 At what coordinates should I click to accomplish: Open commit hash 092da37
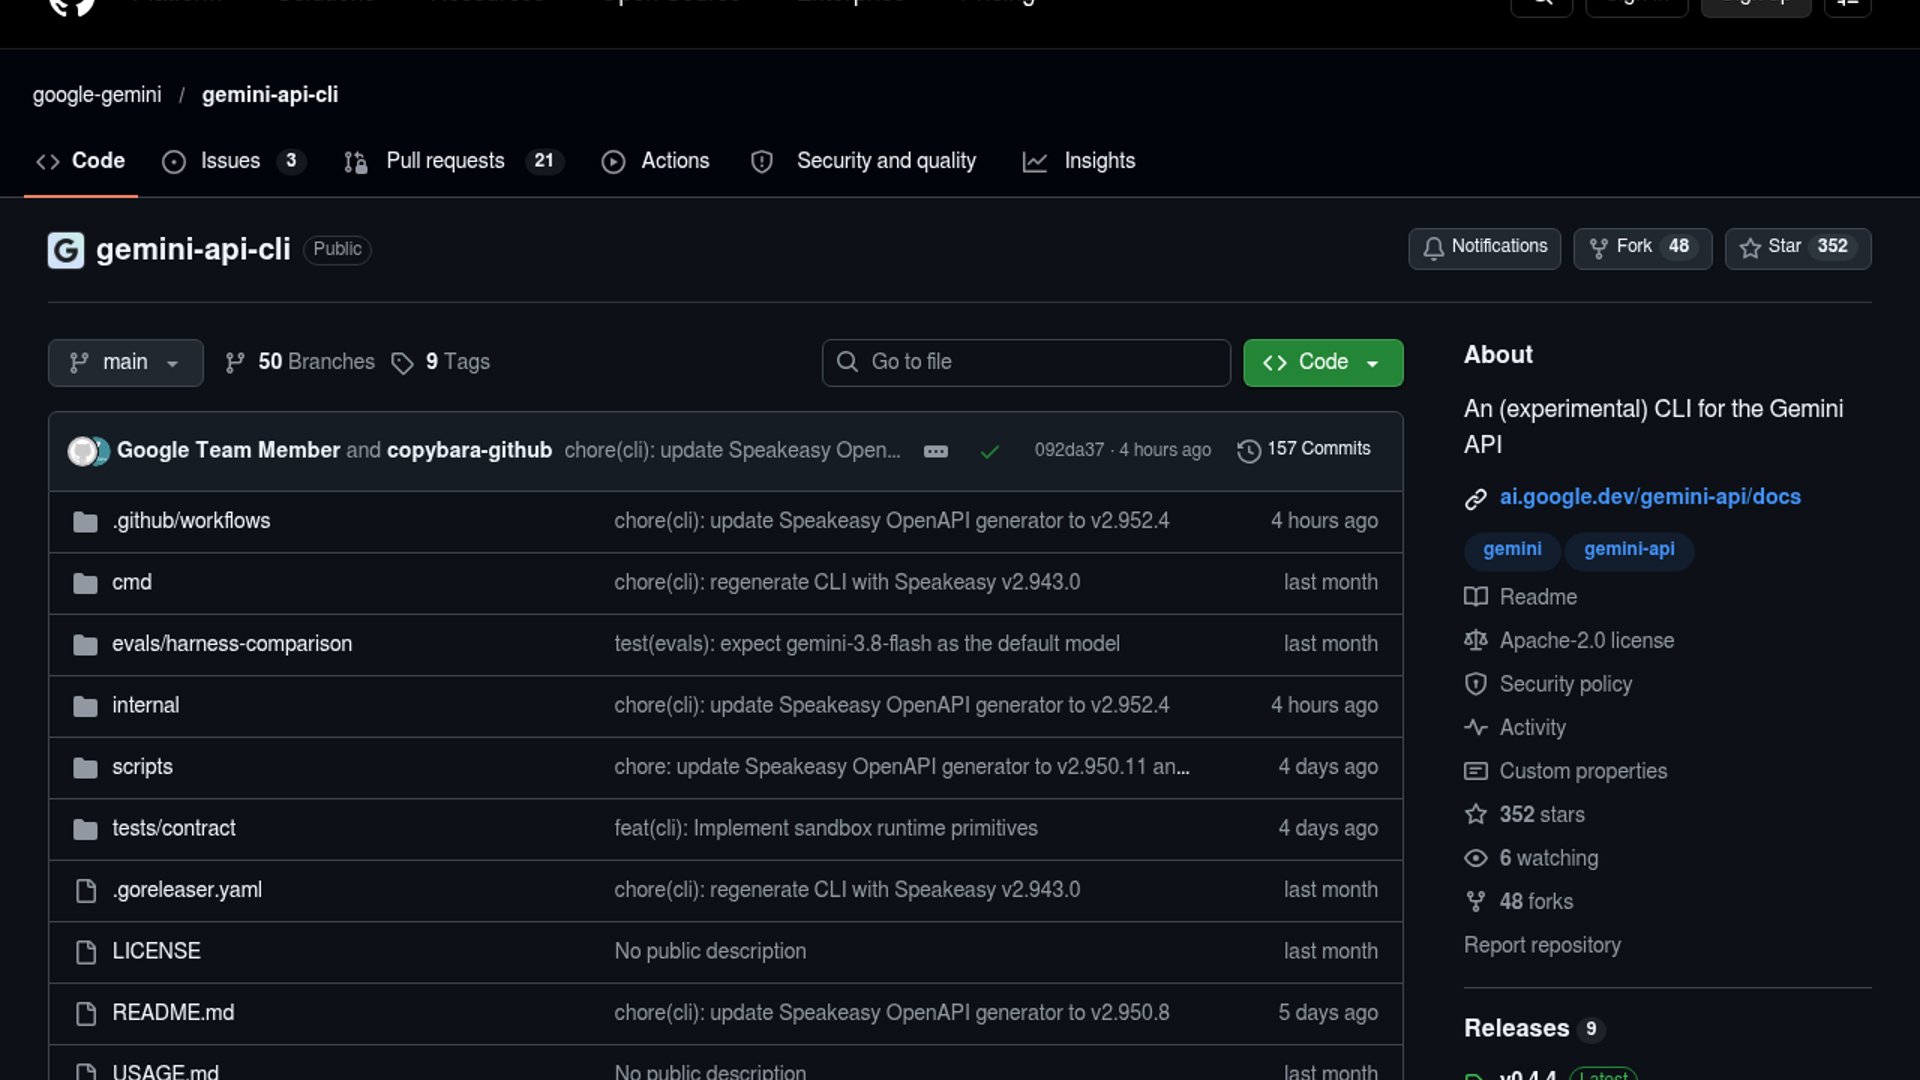[1069, 451]
